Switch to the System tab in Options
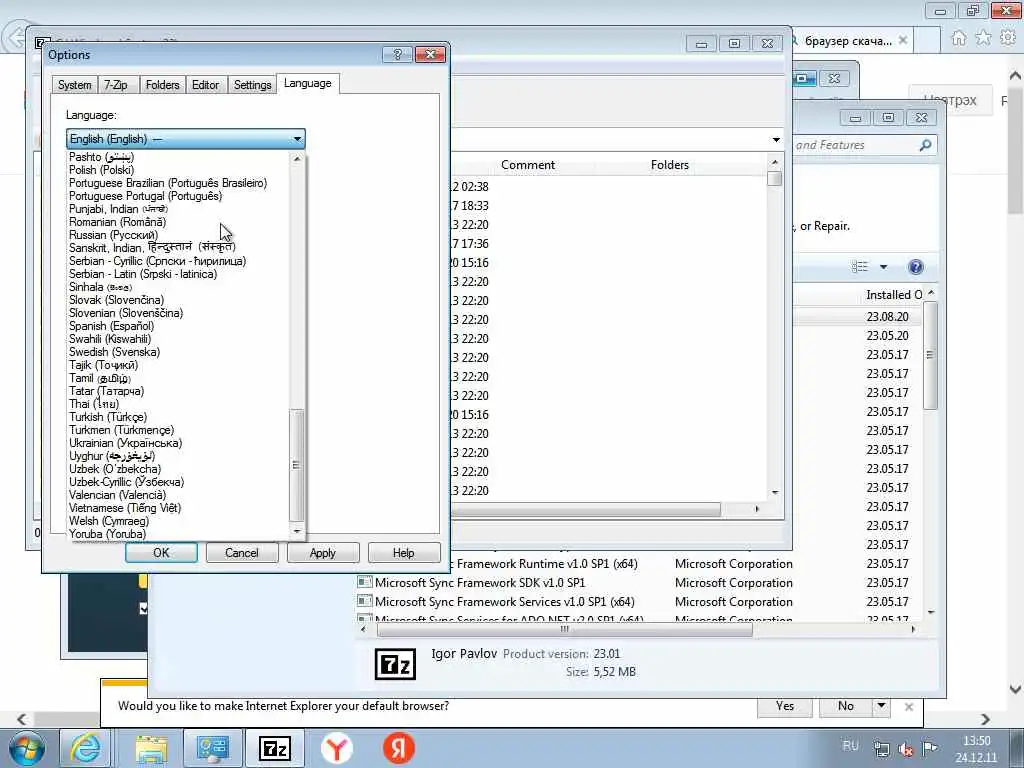The image size is (1024, 768). point(74,85)
